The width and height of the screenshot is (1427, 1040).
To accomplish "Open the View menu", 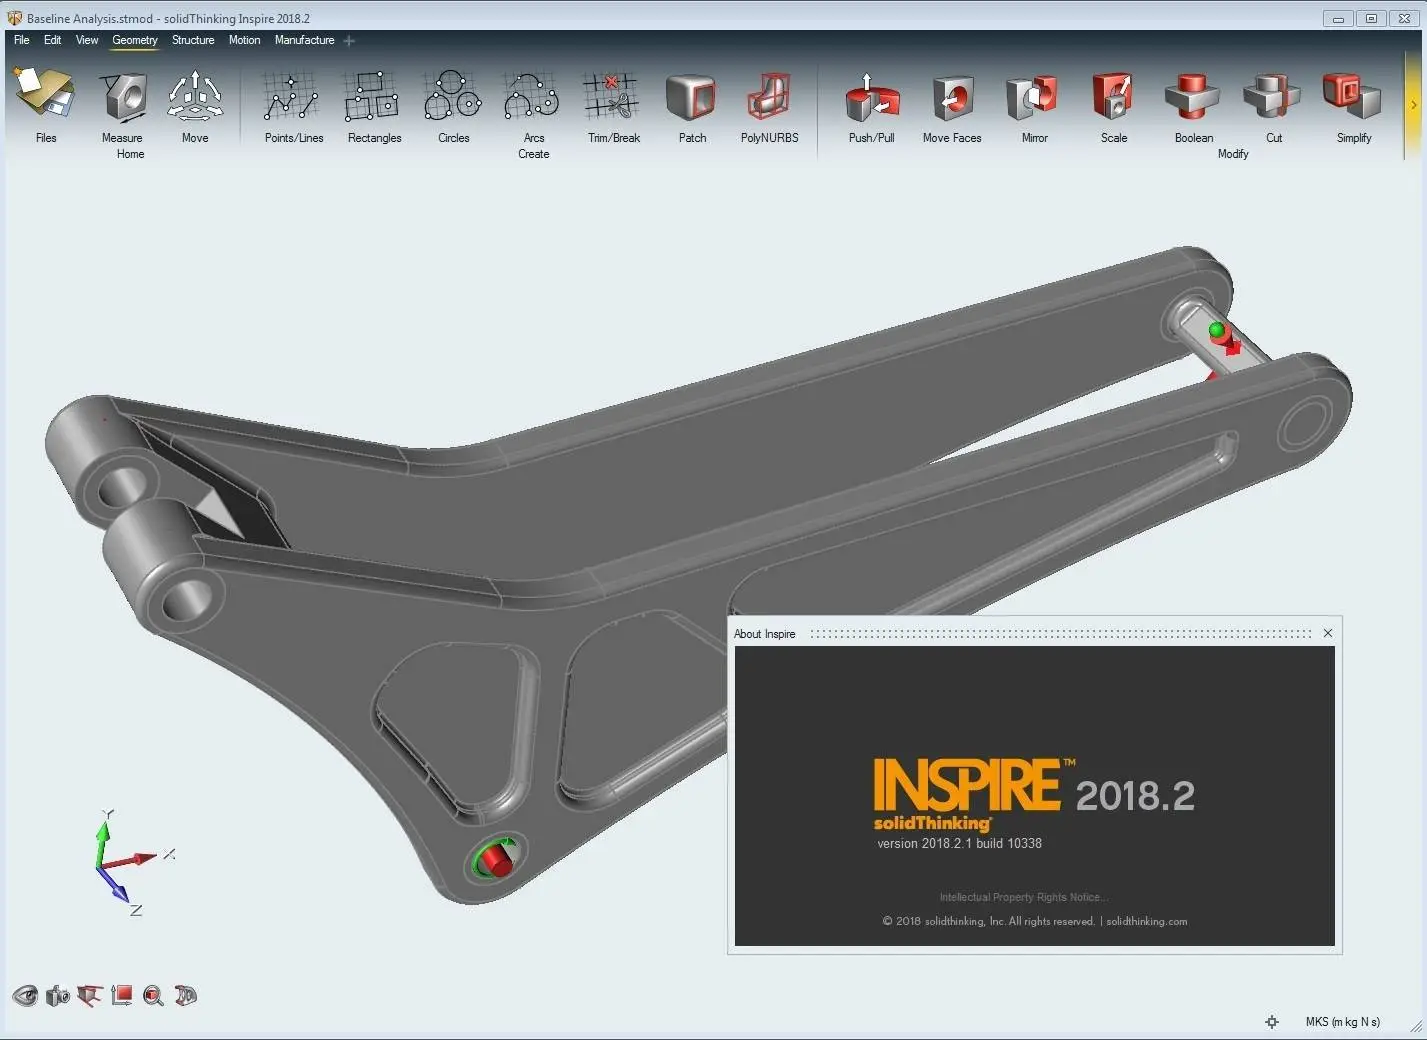I will click(x=87, y=40).
